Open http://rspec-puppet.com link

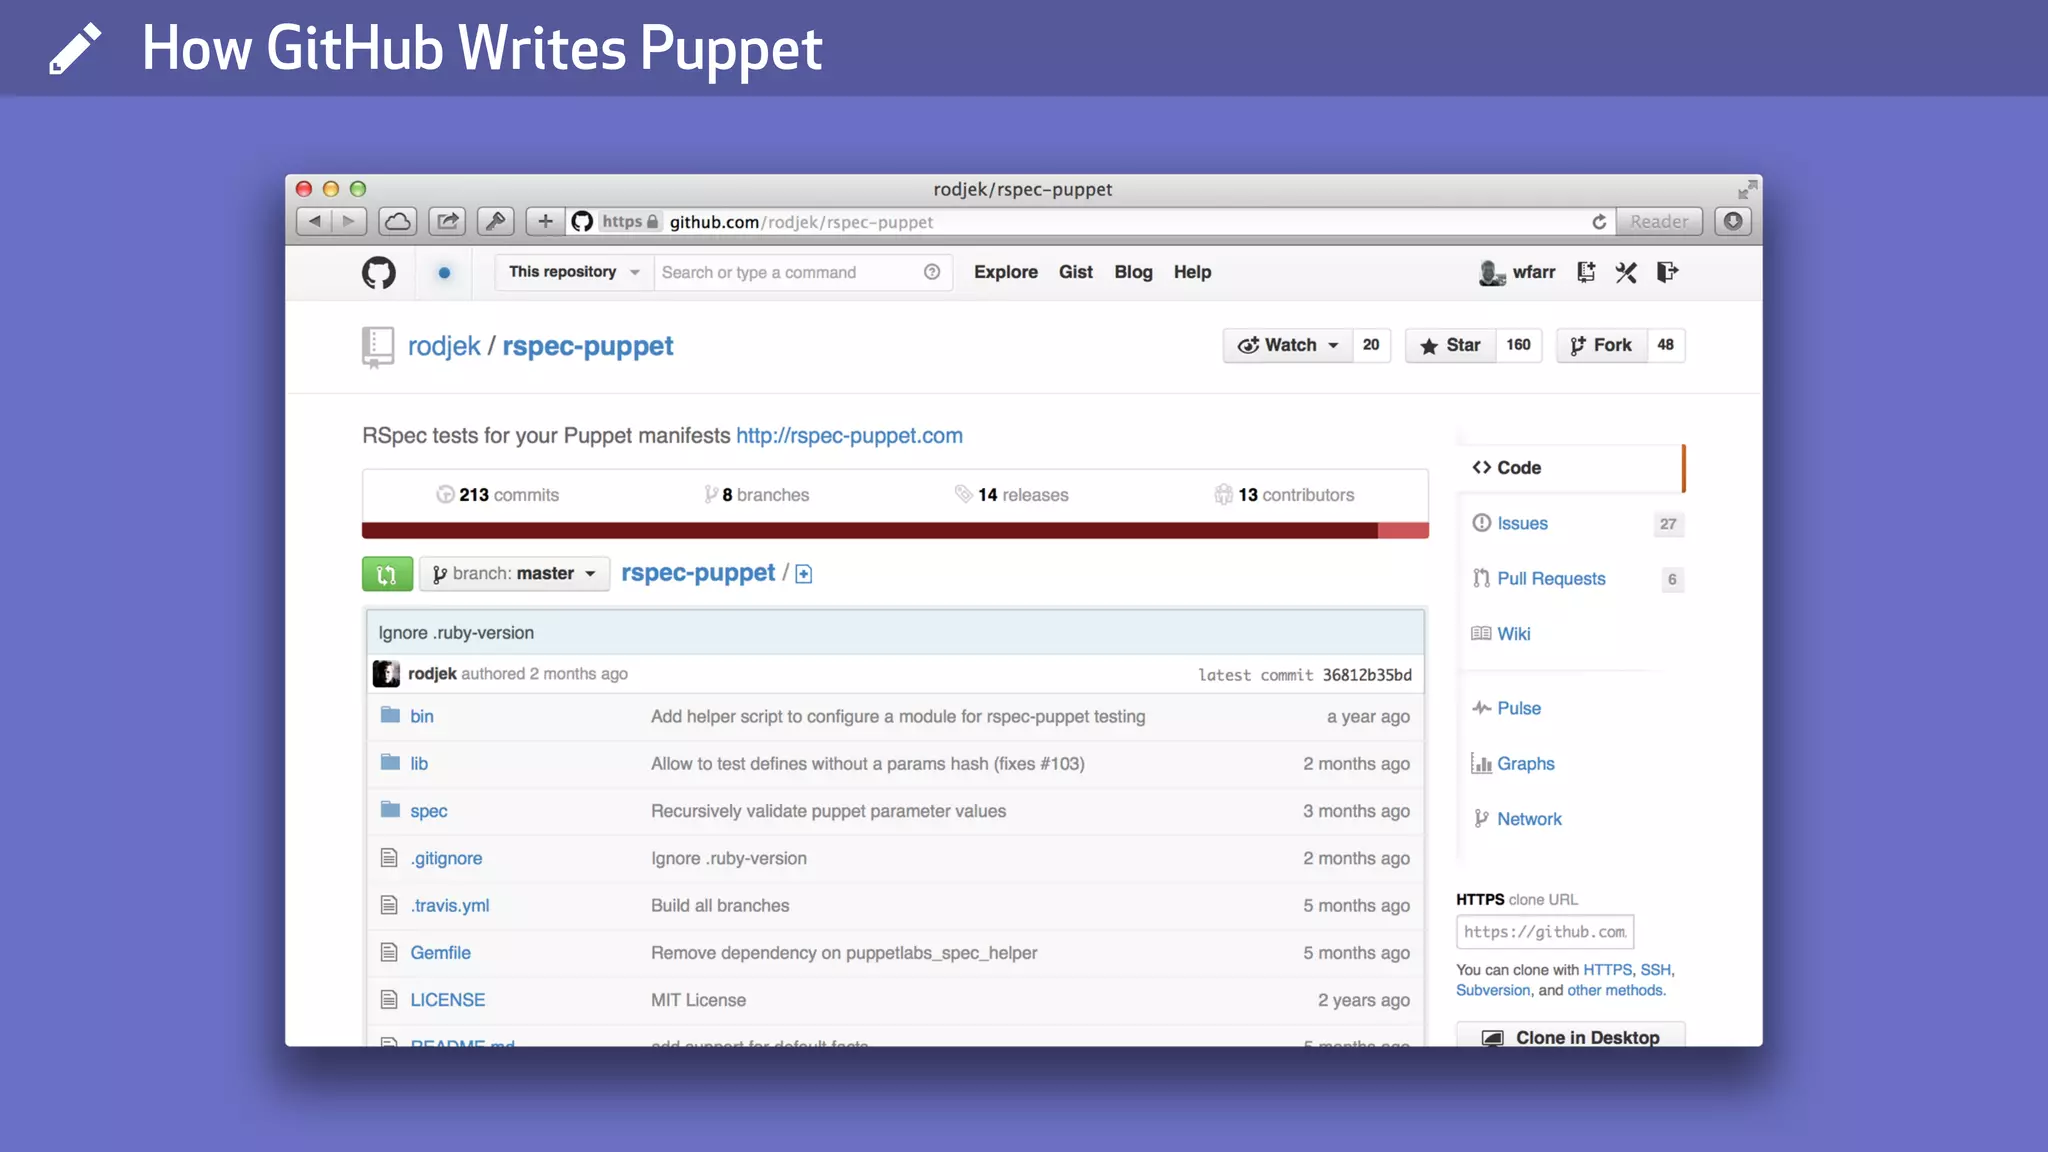click(849, 436)
